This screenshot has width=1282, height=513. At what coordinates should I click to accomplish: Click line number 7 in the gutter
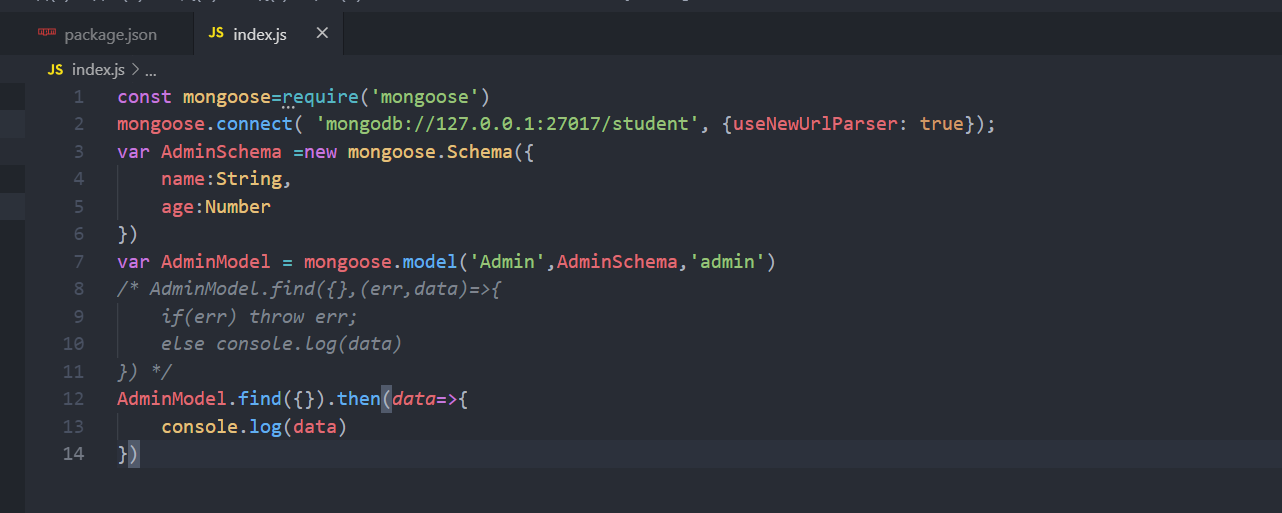pos(78,262)
